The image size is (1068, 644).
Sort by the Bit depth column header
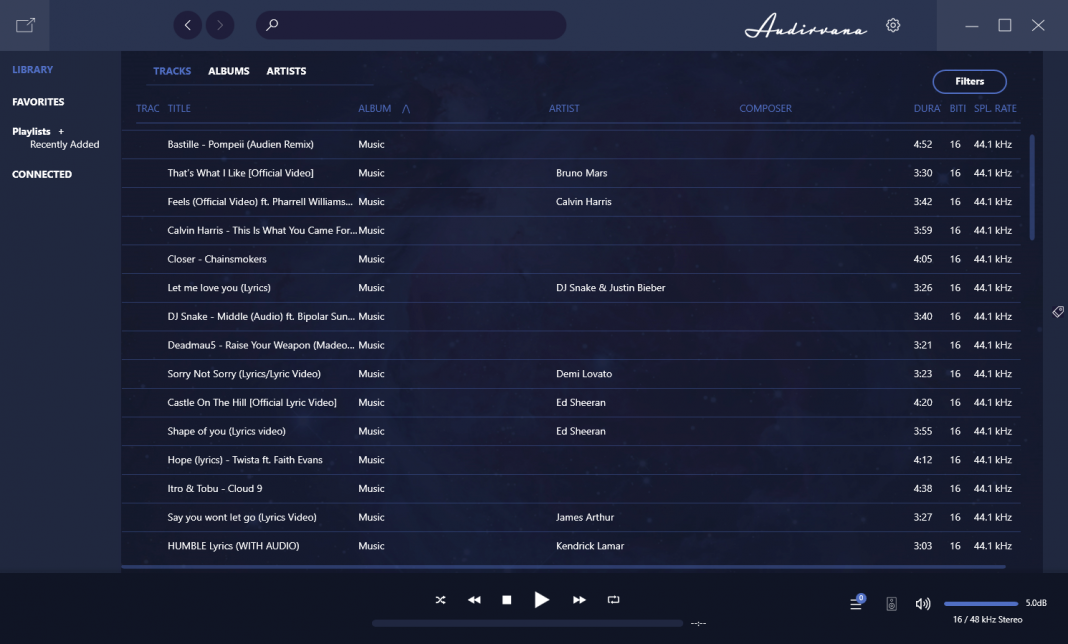coord(958,108)
